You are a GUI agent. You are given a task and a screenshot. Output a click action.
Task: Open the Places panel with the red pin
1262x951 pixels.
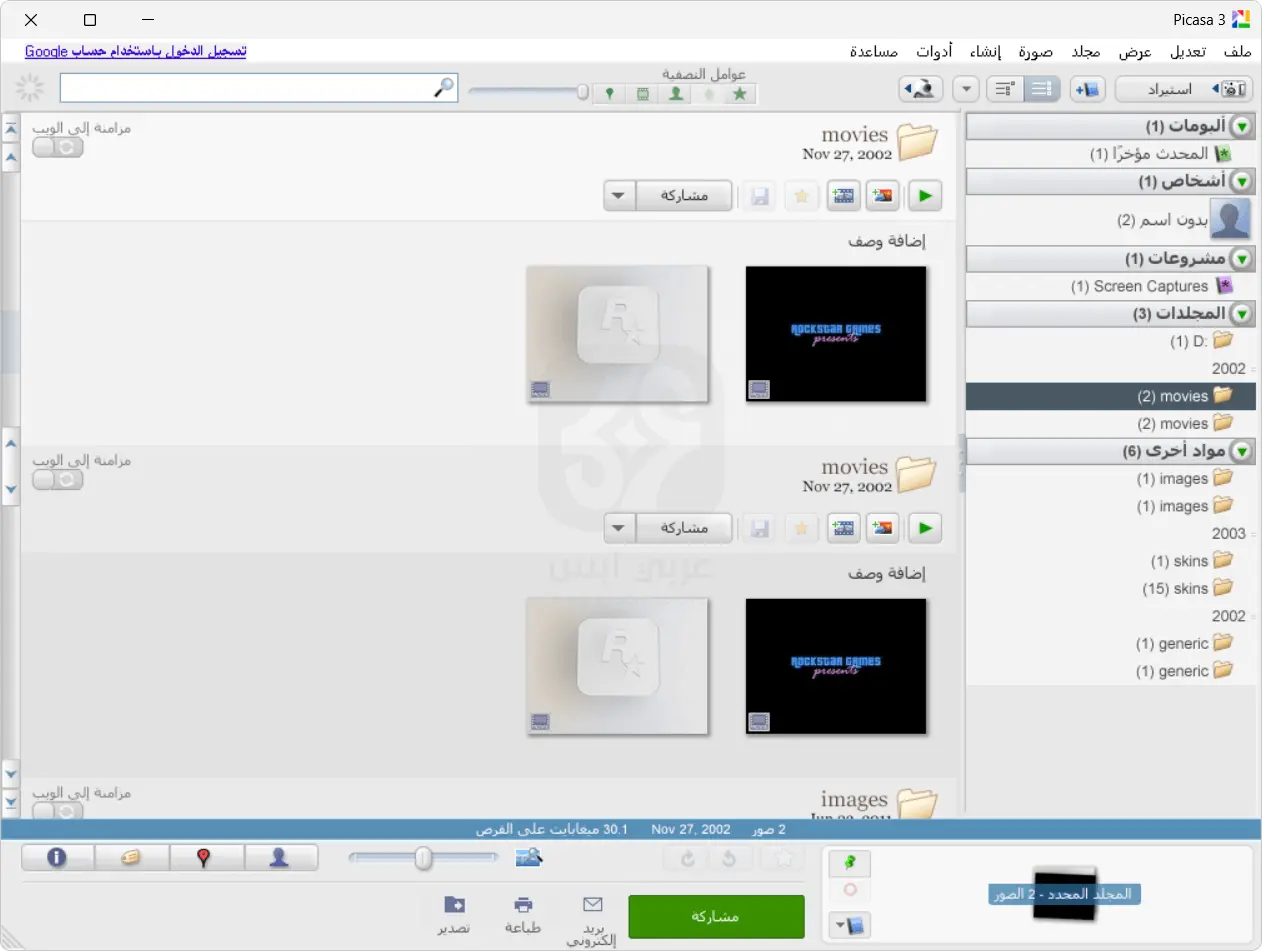coord(205,858)
